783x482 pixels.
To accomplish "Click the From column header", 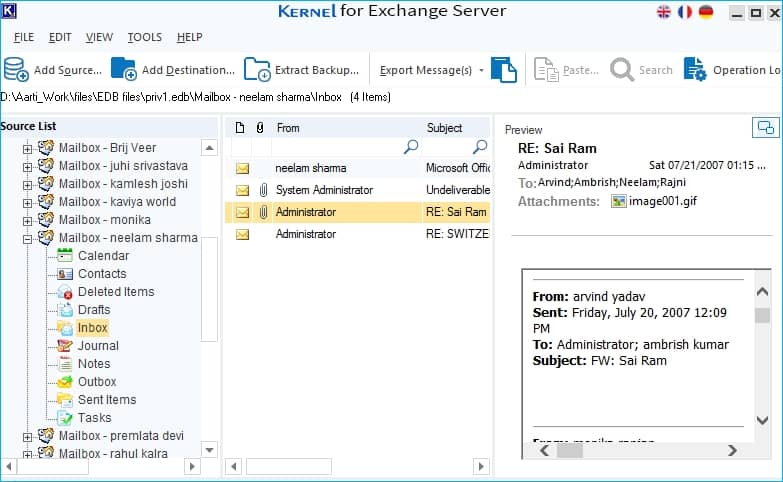I will [x=346, y=128].
